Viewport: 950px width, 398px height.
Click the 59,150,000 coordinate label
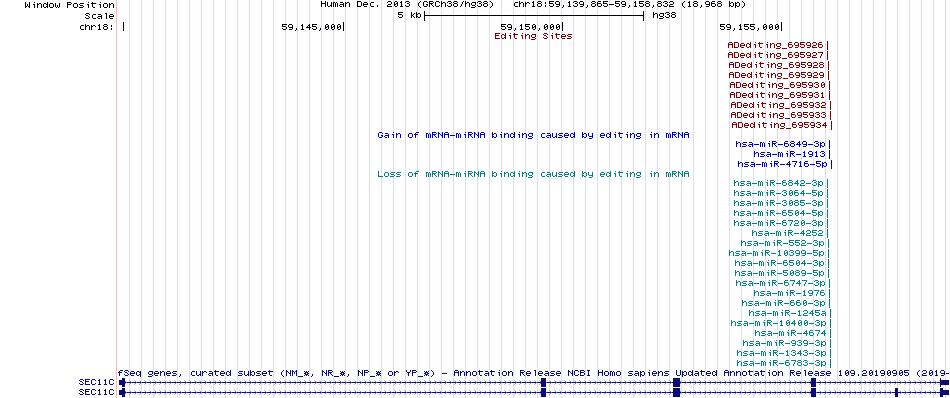coord(531,27)
